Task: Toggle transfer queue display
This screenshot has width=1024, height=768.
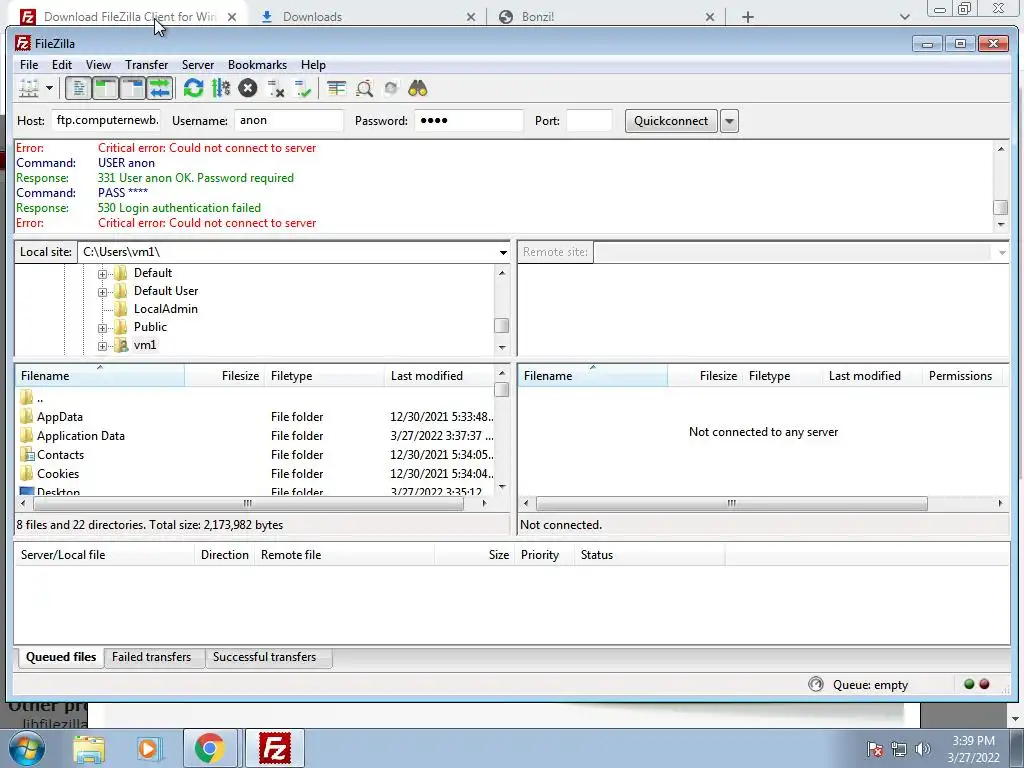Action: [159, 88]
